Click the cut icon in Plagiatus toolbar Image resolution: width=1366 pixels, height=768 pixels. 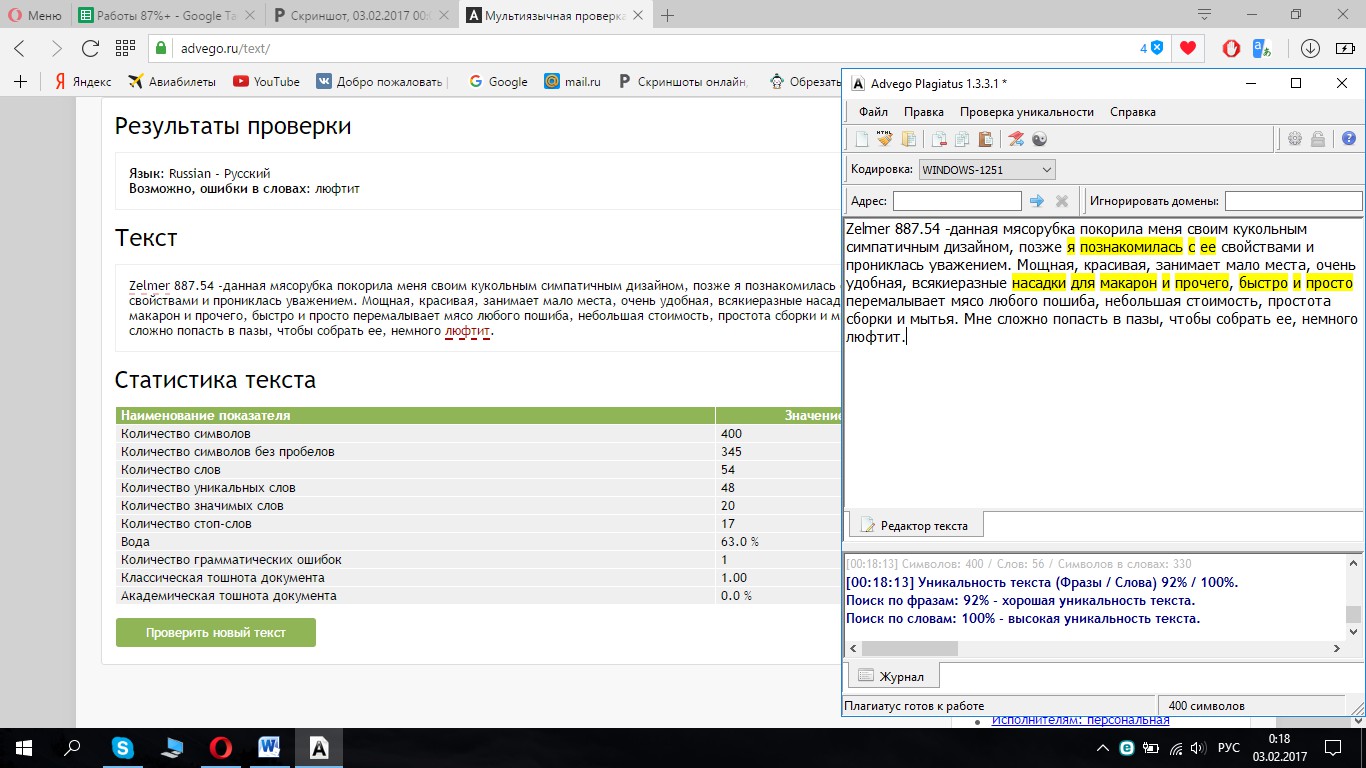point(939,139)
